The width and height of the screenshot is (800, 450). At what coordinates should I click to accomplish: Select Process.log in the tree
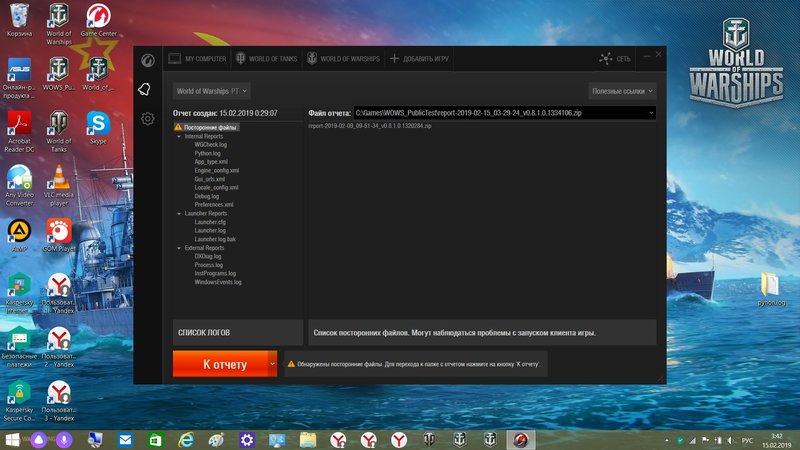pyautogui.click(x=208, y=265)
